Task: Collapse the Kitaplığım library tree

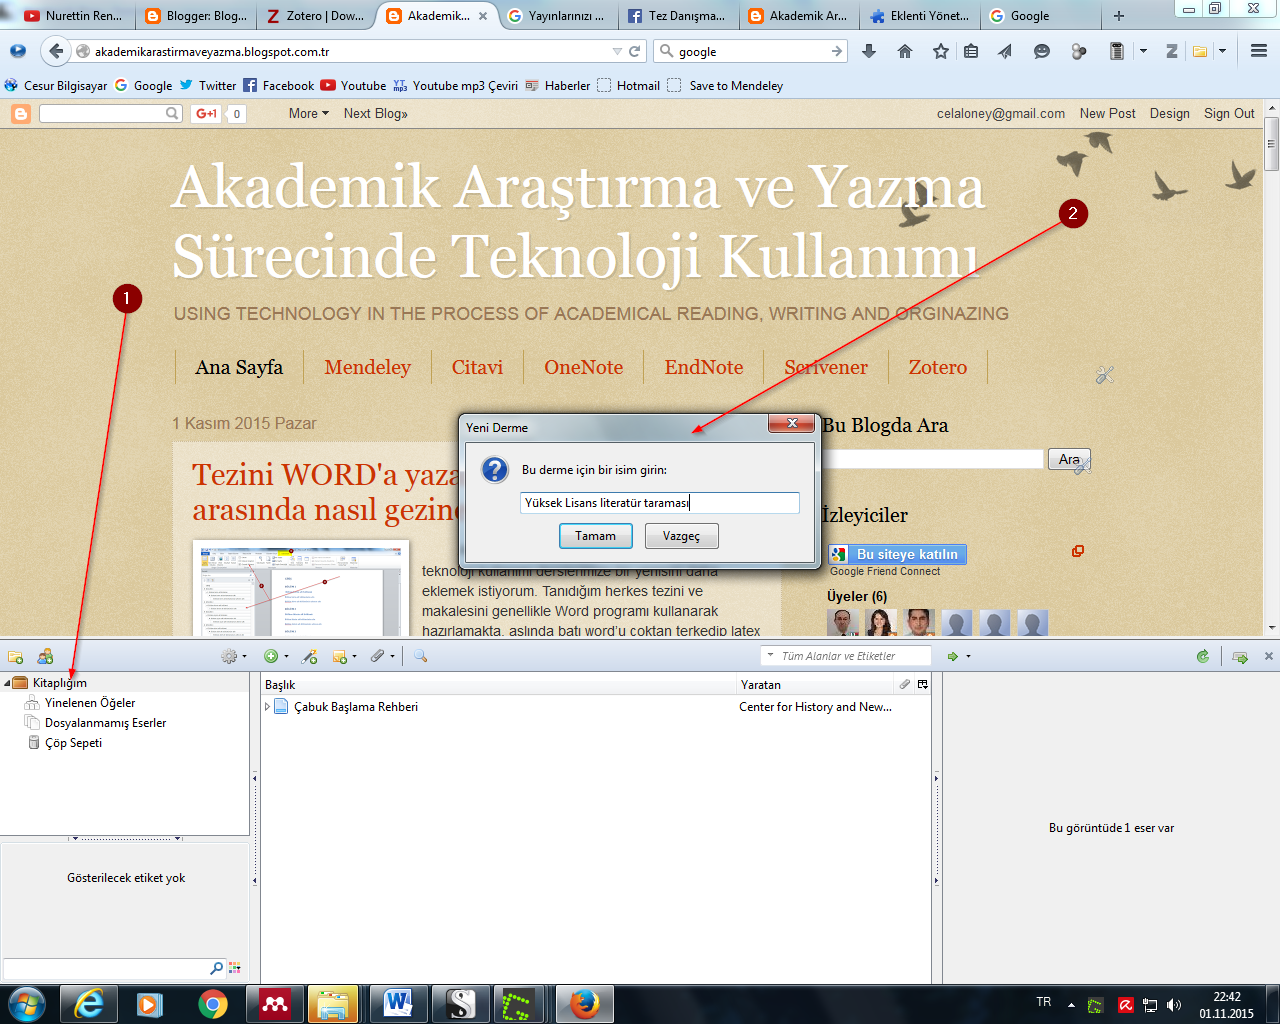Action: [8, 683]
